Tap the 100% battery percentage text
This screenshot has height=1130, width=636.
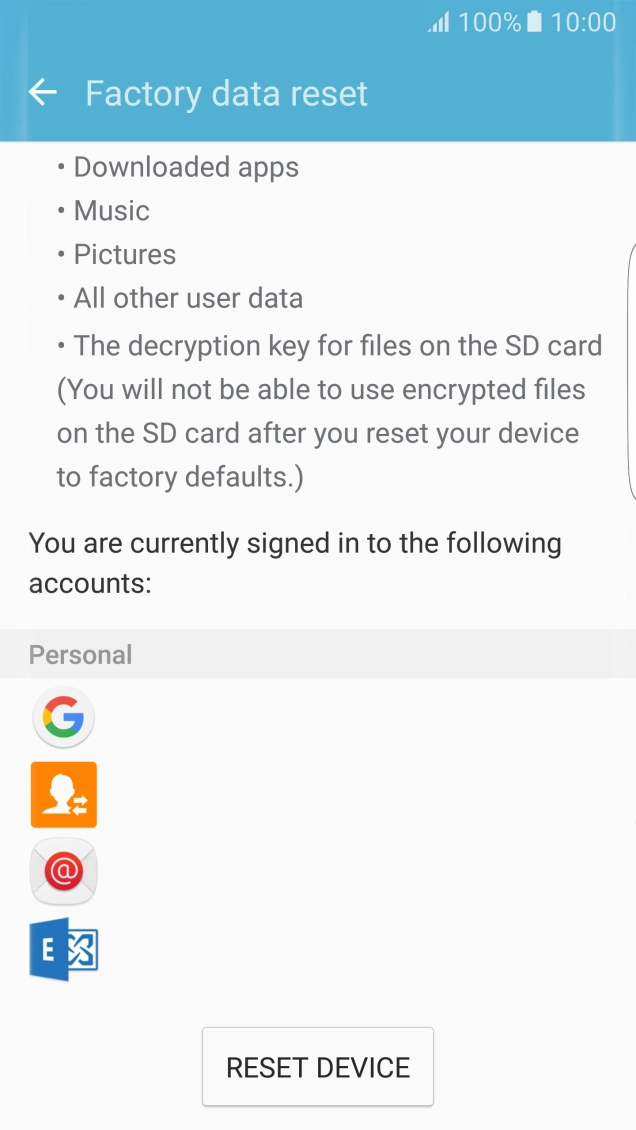point(489,22)
